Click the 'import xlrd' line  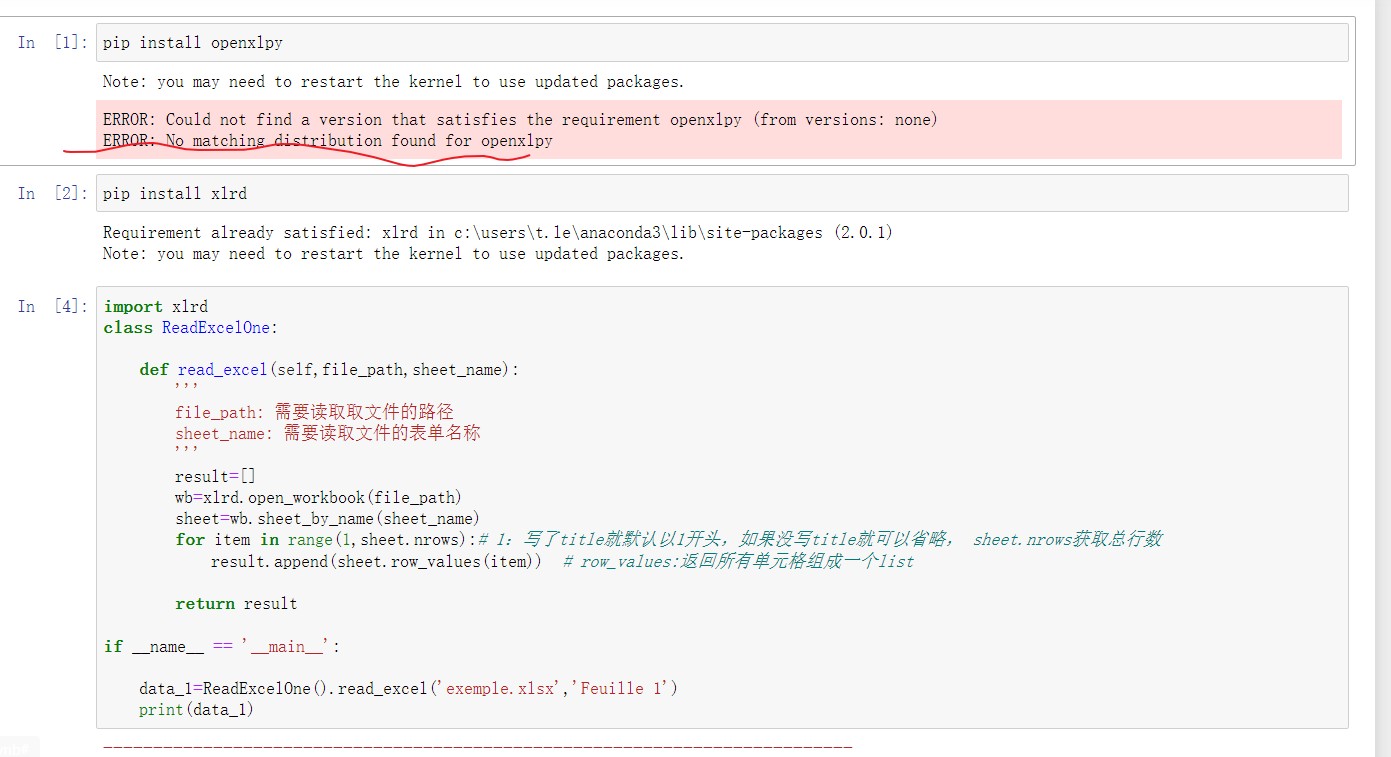(x=156, y=306)
